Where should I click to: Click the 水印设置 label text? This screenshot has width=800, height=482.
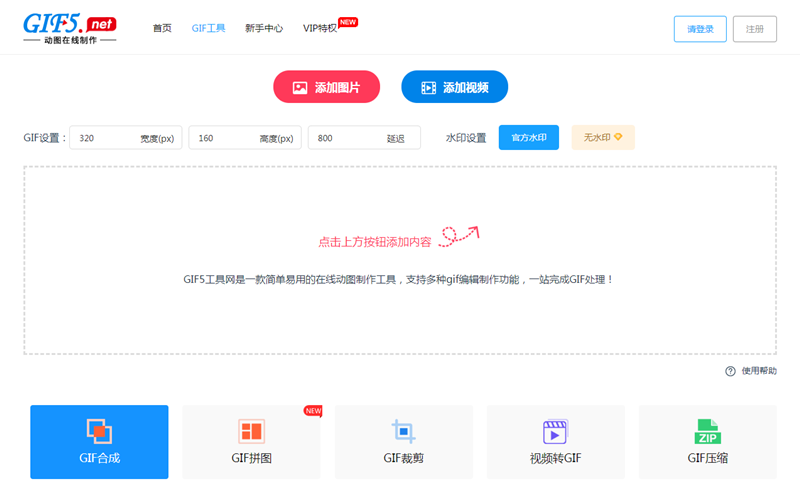pos(466,138)
